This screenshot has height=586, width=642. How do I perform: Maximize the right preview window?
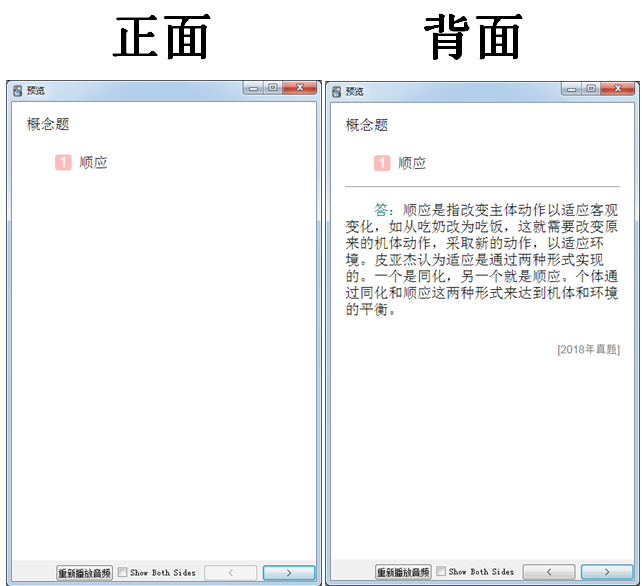coord(591,88)
